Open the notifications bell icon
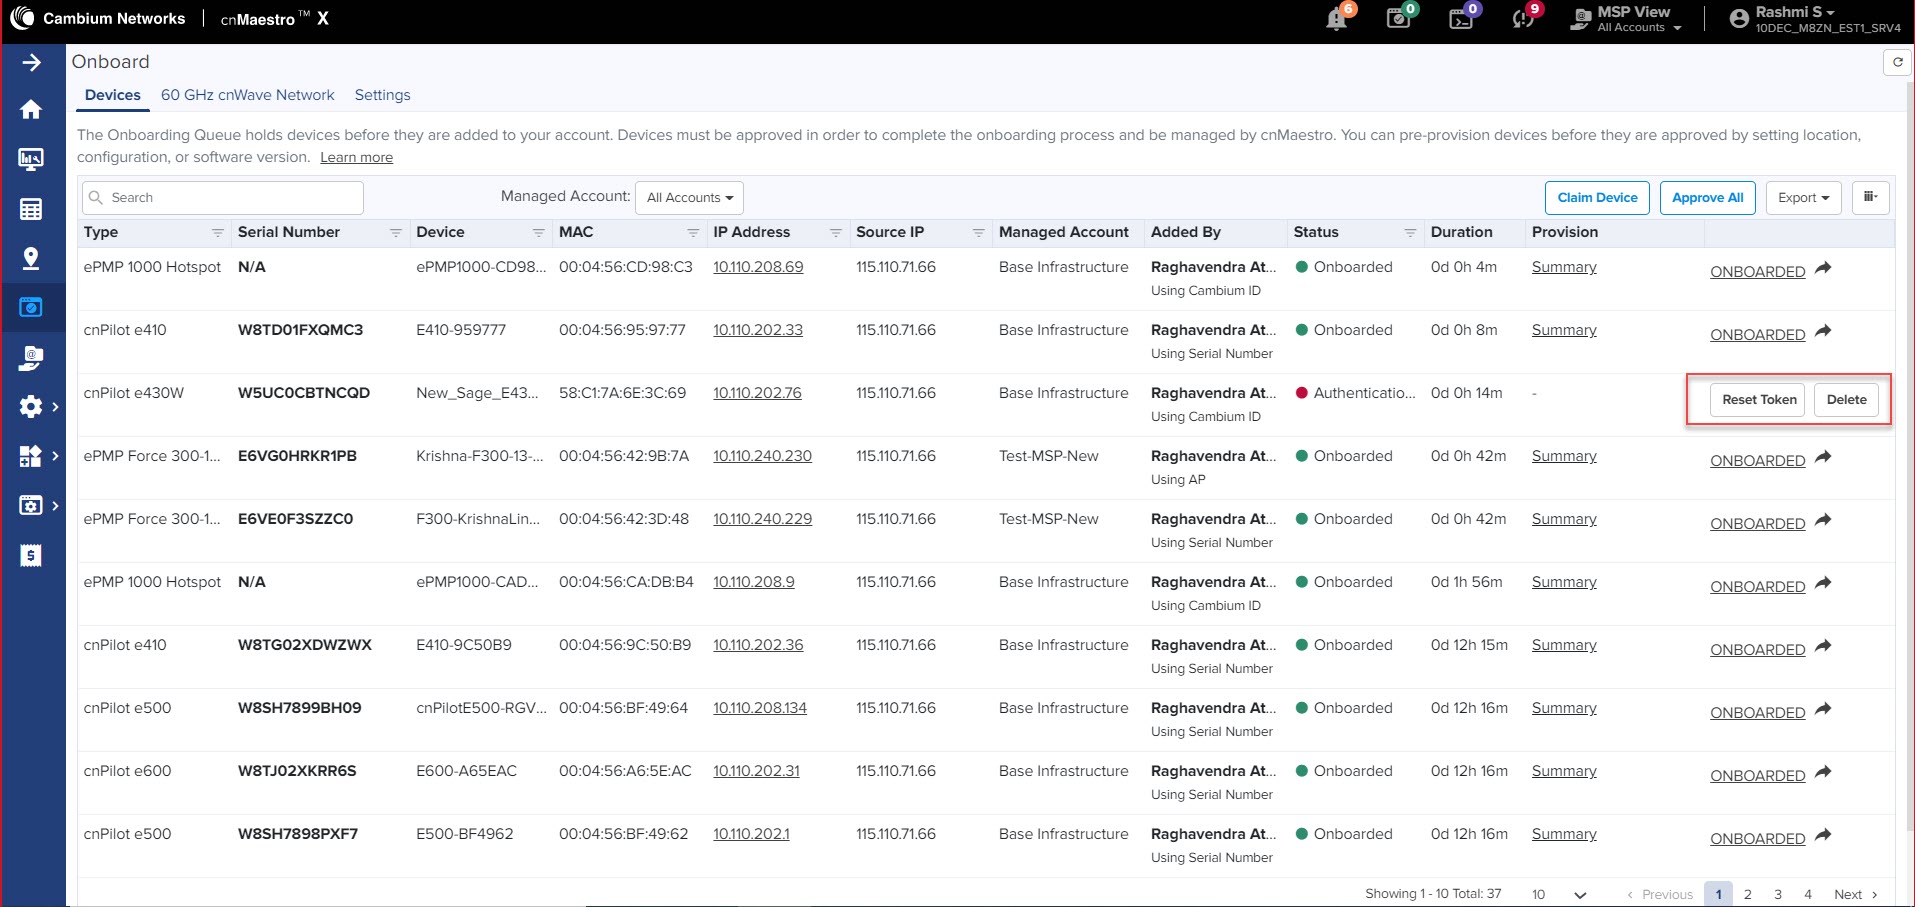The image size is (1915, 907). coord(1336,19)
